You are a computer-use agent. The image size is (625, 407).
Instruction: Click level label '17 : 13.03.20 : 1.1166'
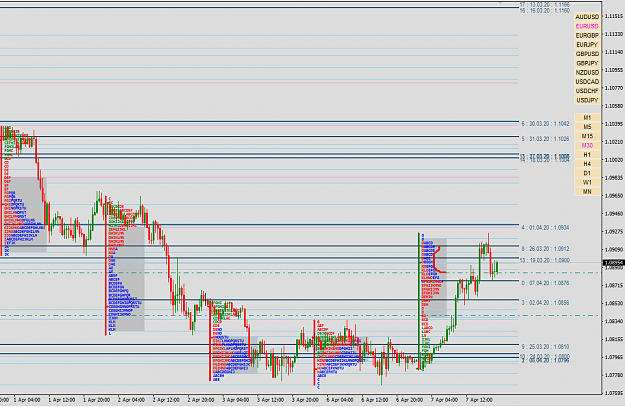click(x=544, y=5)
